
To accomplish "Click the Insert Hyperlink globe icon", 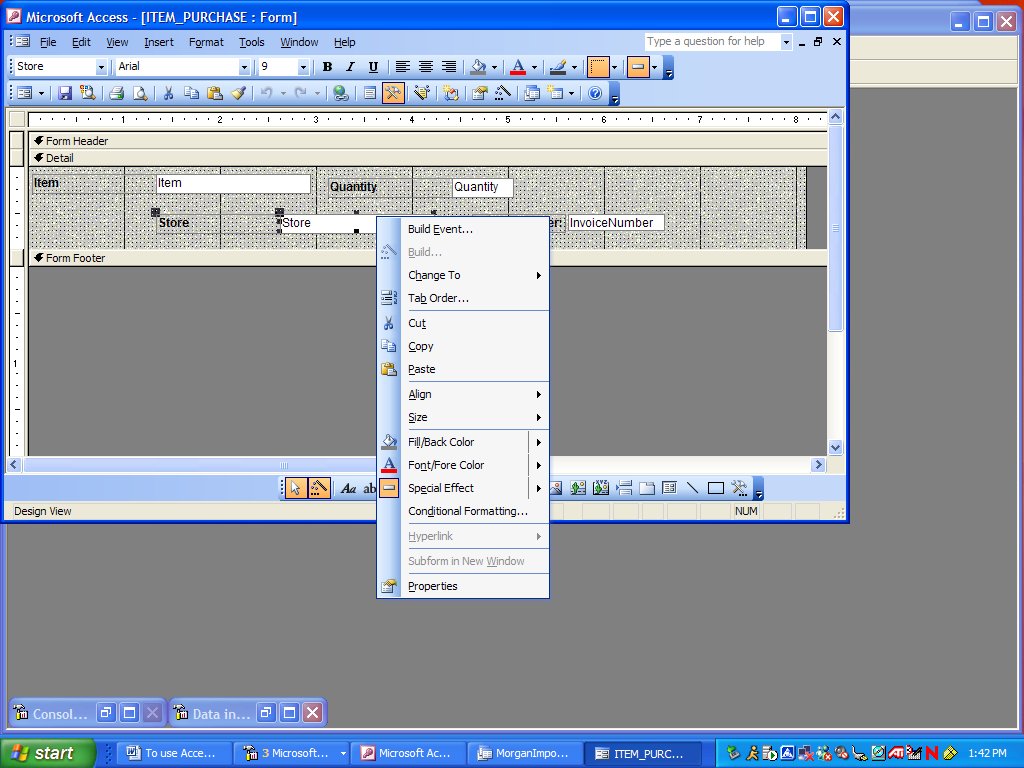I will 341,93.
